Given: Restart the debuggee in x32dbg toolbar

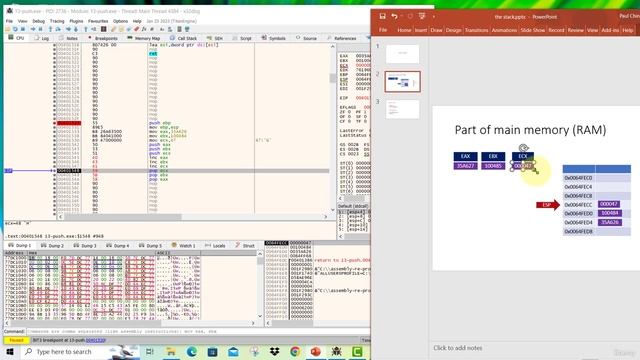Looking at the screenshot, I should pos(15,29).
